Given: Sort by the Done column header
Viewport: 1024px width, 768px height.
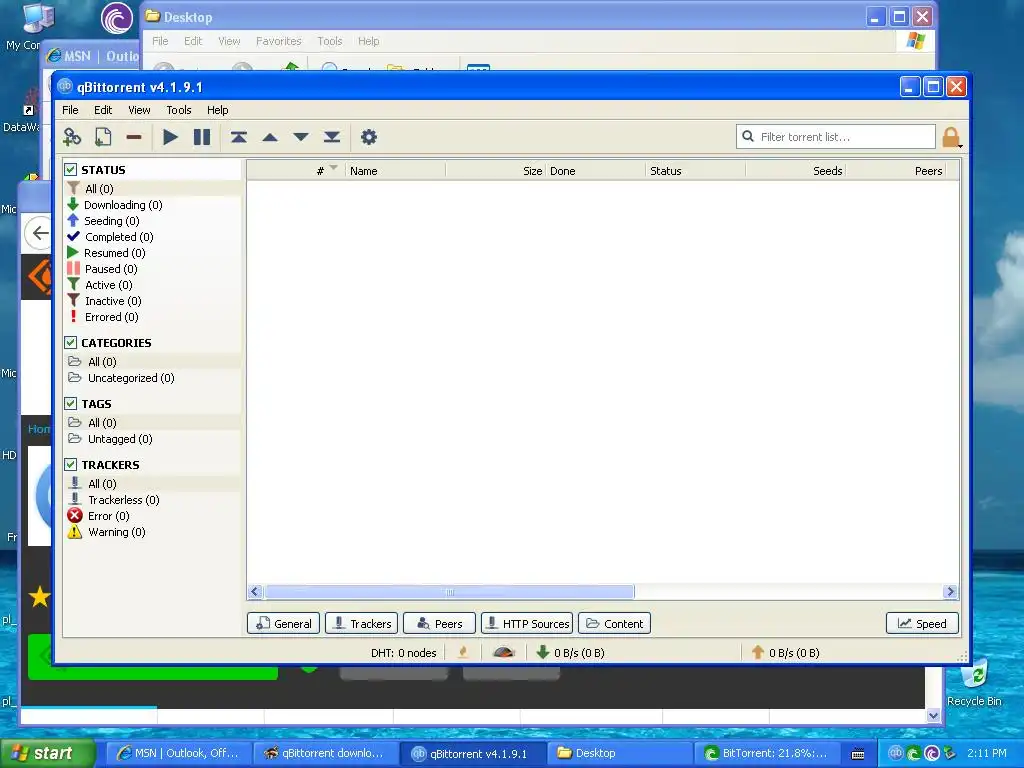Looking at the screenshot, I should (x=596, y=170).
